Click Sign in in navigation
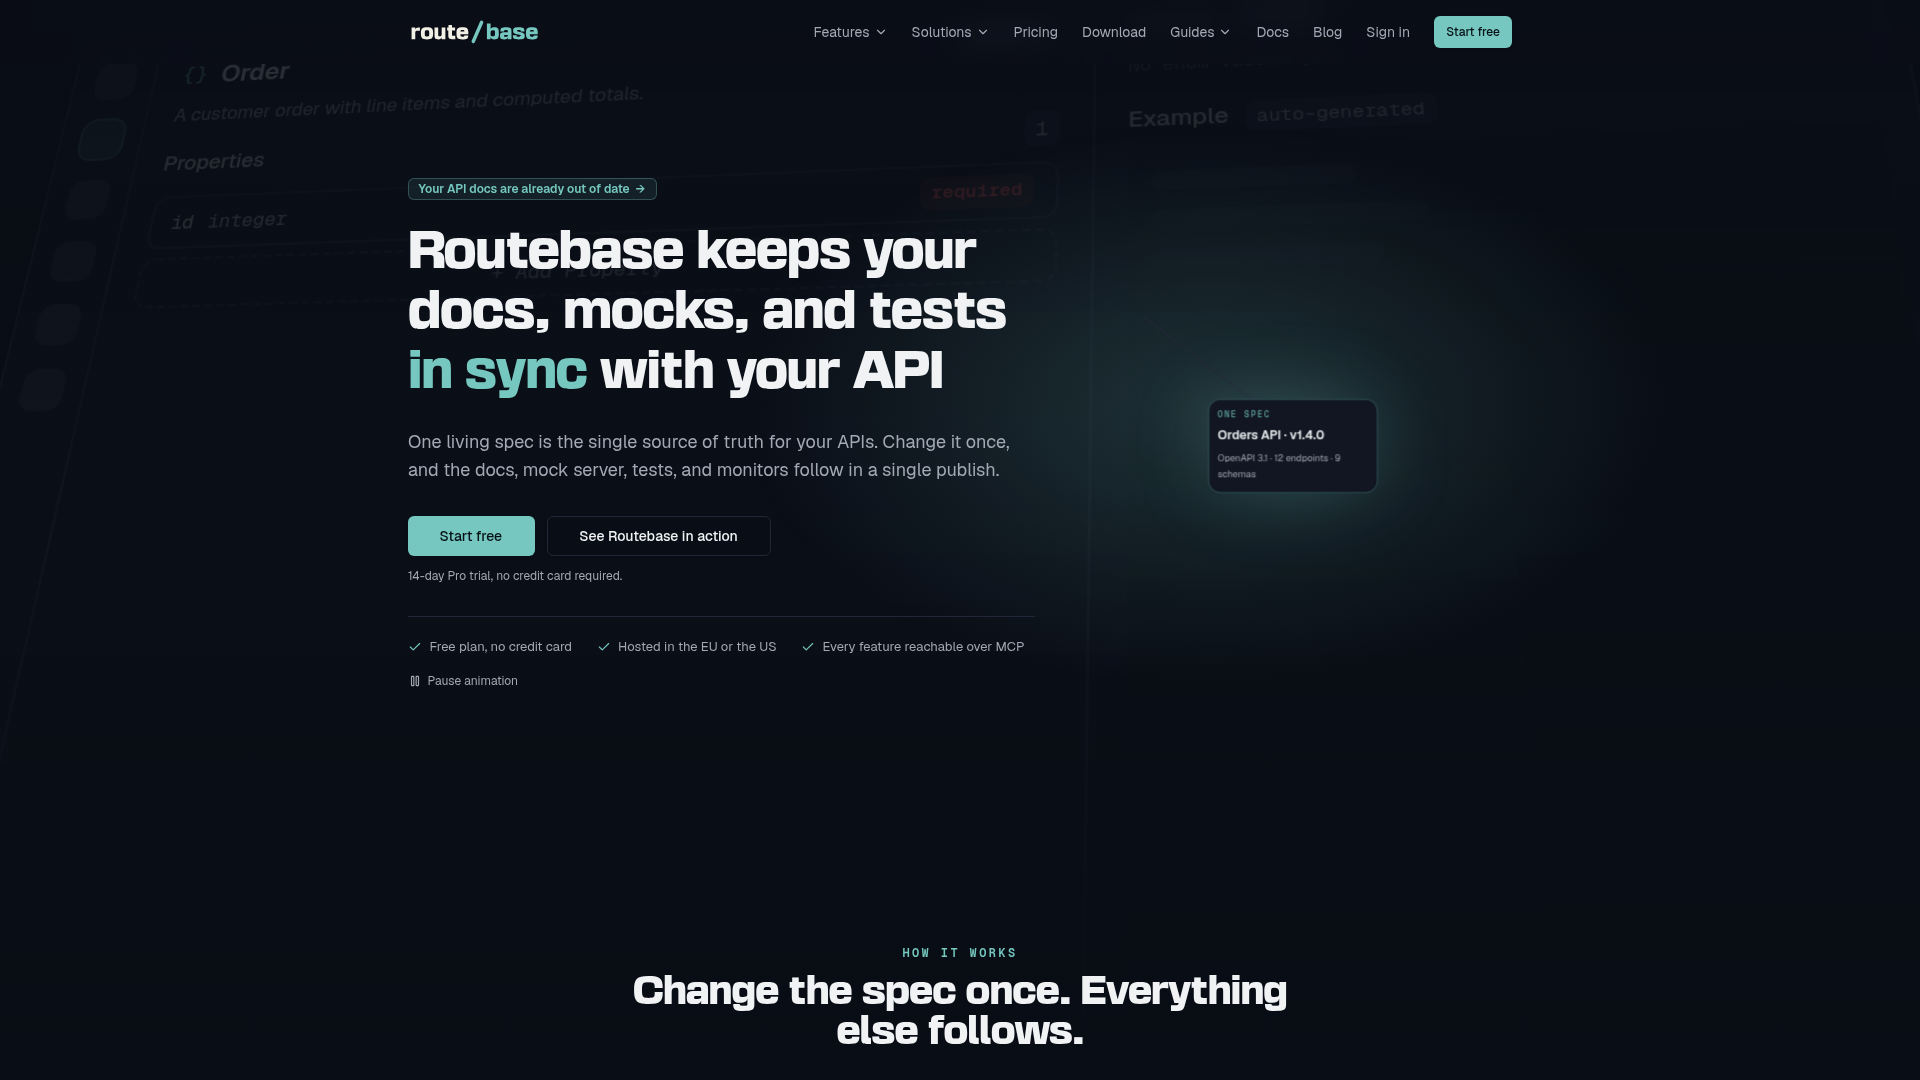 [1387, 32]
